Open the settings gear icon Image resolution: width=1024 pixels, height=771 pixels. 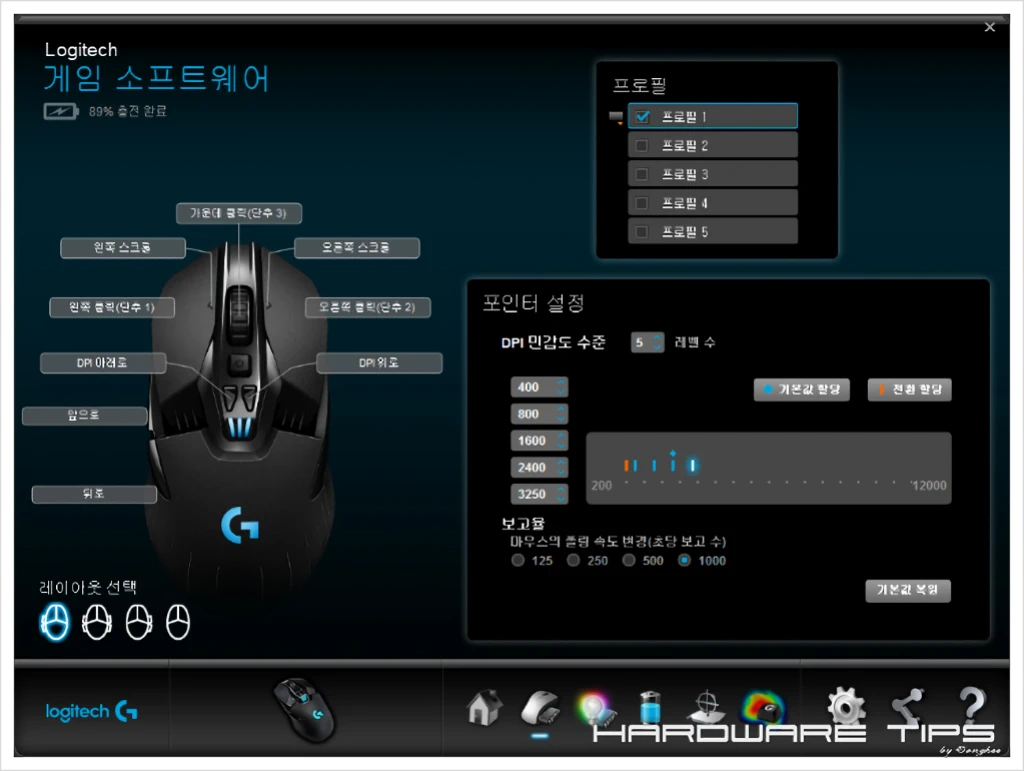pos(846,706)
